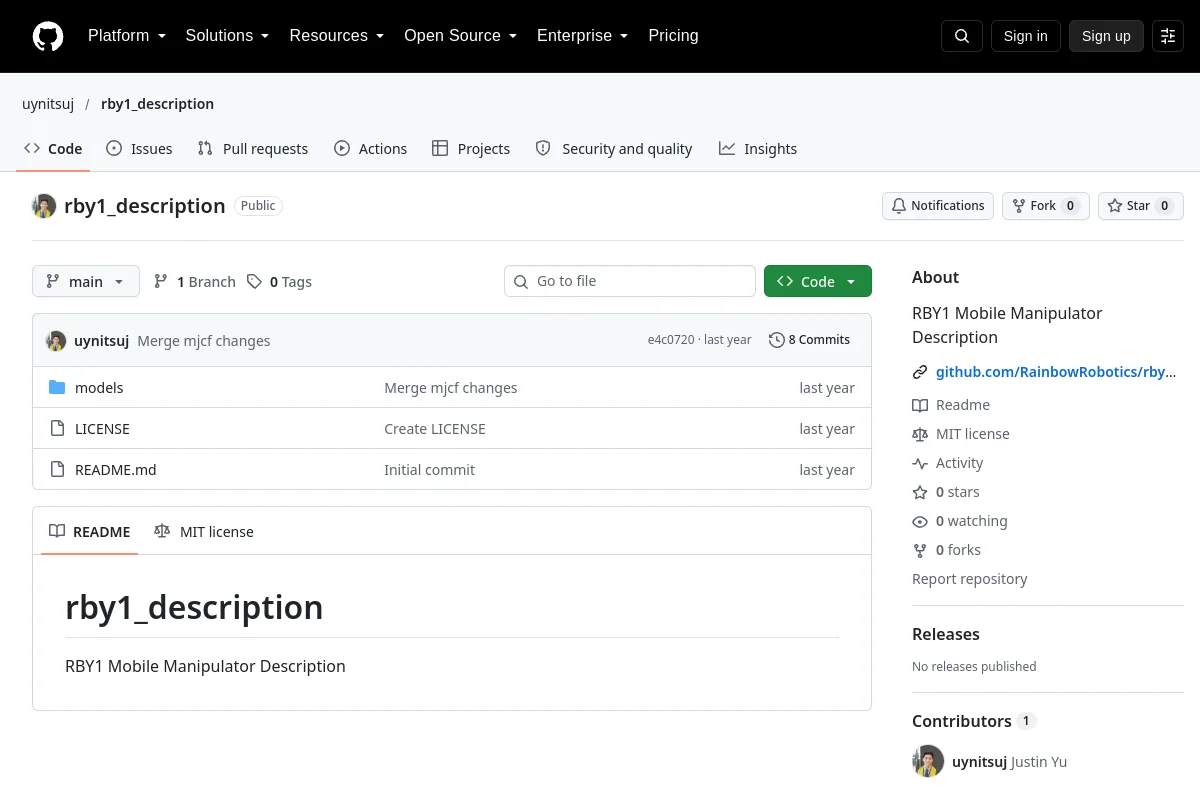Open the Security and quality tab
Screen dimensions: 1200x800
coord(614,149)
